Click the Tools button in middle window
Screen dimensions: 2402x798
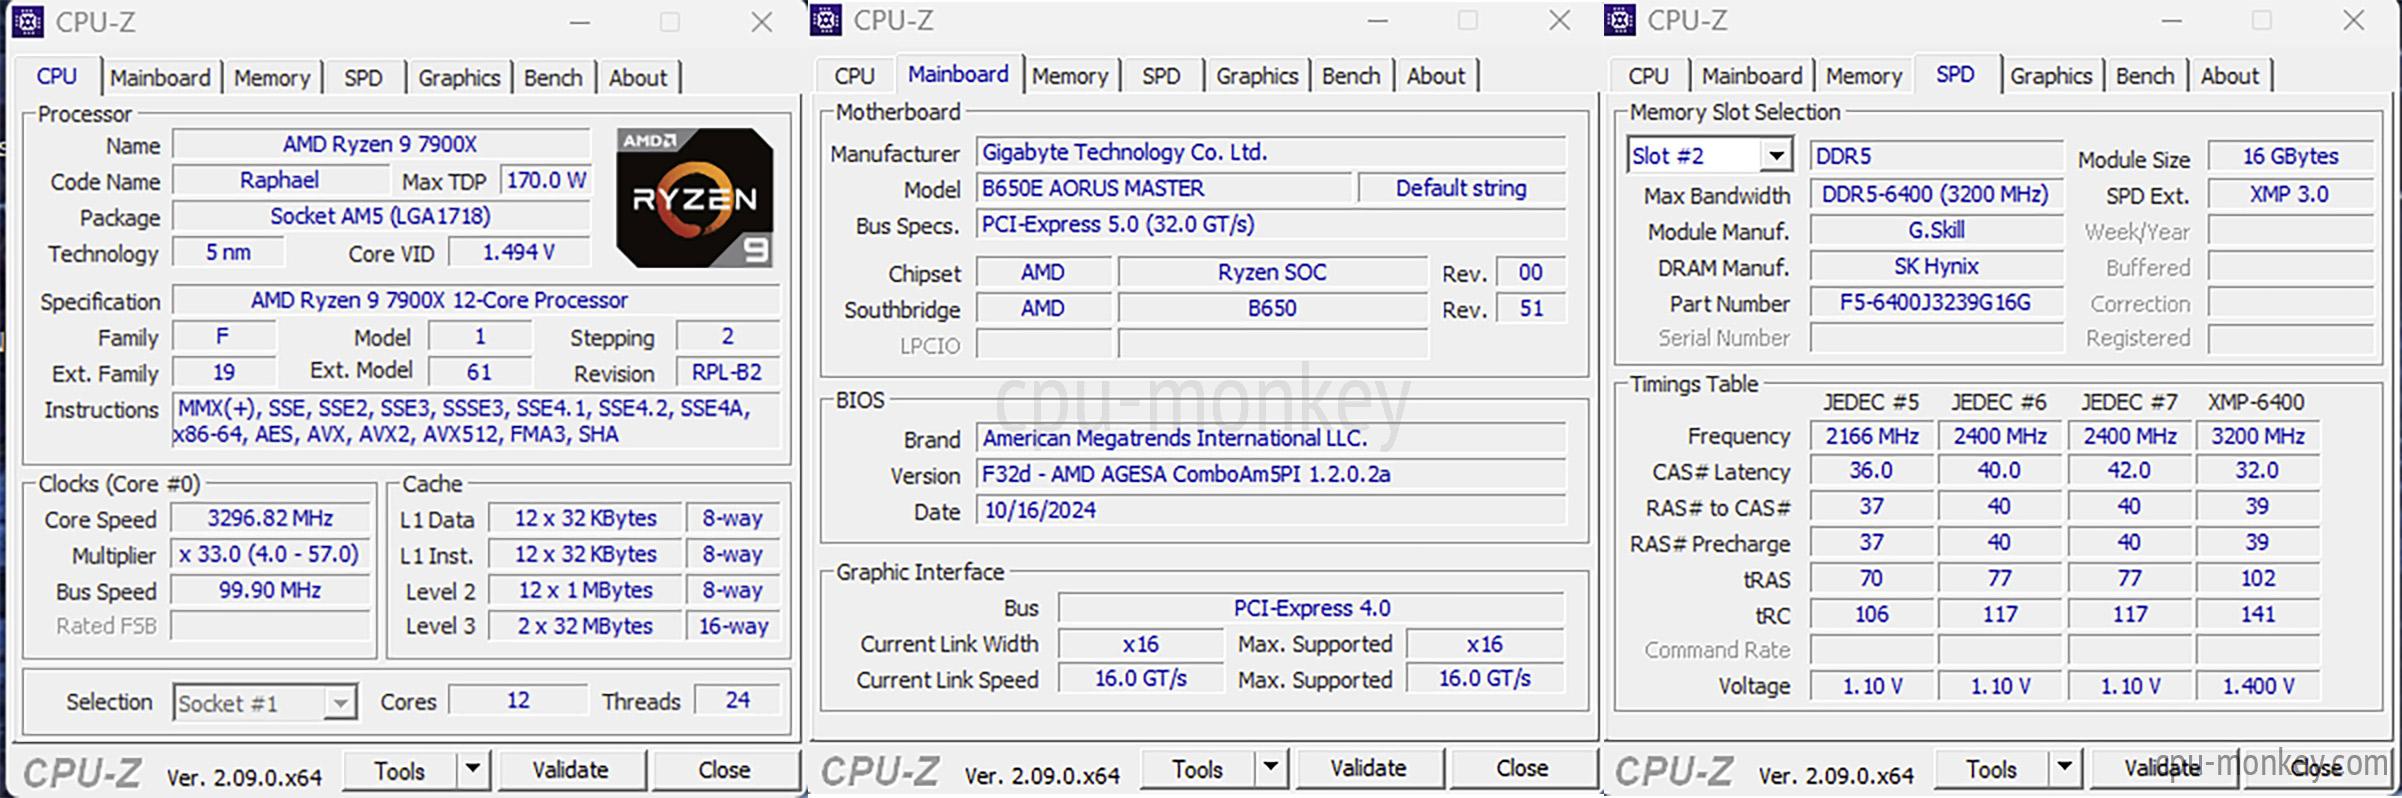pos(1198,769)
